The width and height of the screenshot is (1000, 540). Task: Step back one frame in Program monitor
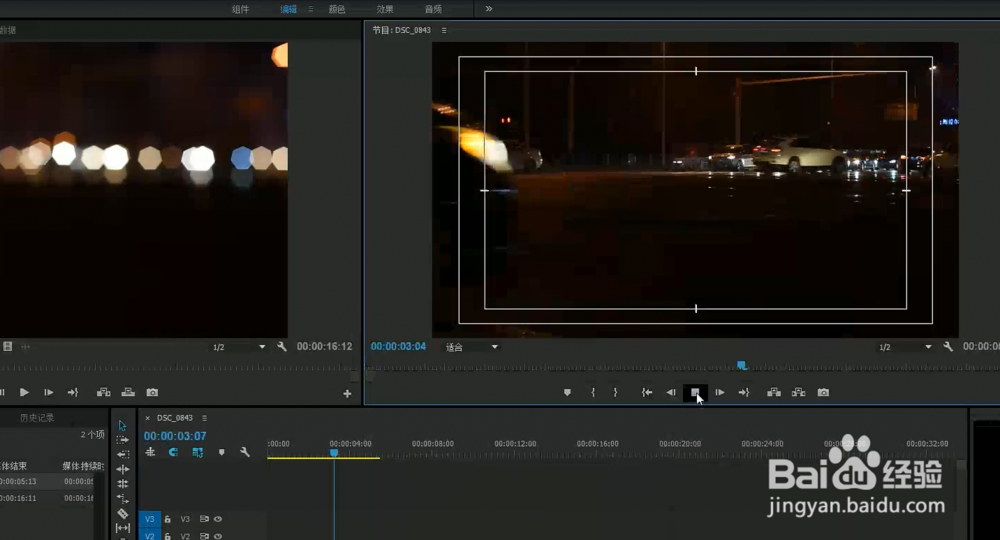coord(671,393)
